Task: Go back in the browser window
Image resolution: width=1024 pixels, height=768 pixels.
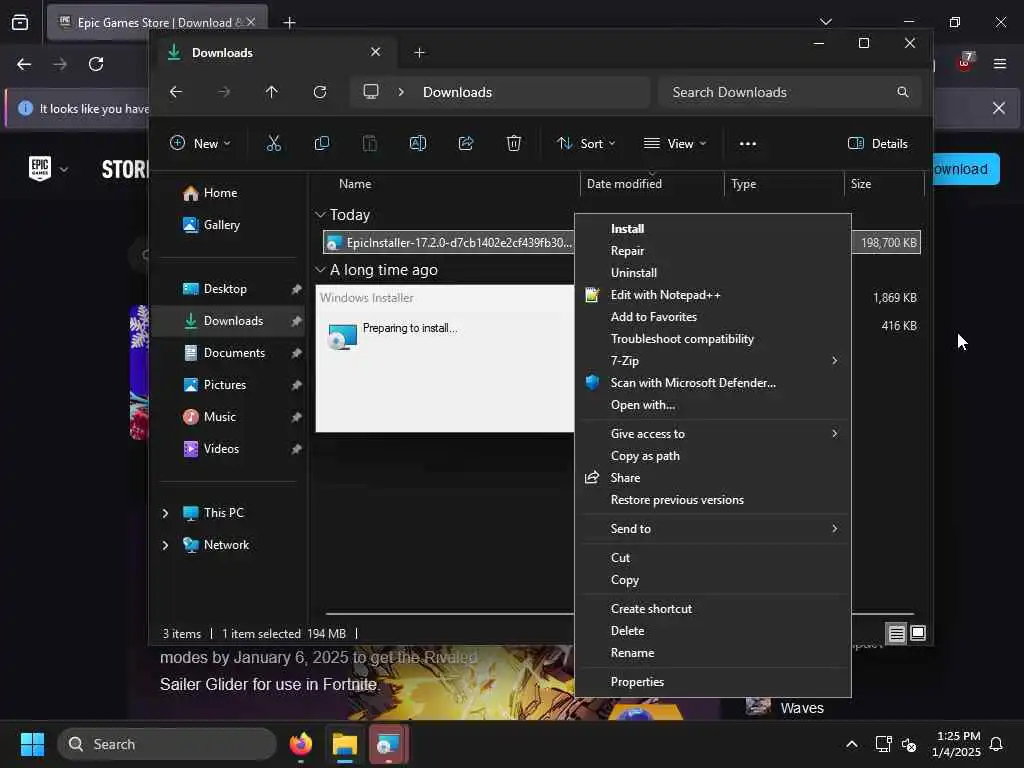Action: pyautogui.click(x=24, y=64)
